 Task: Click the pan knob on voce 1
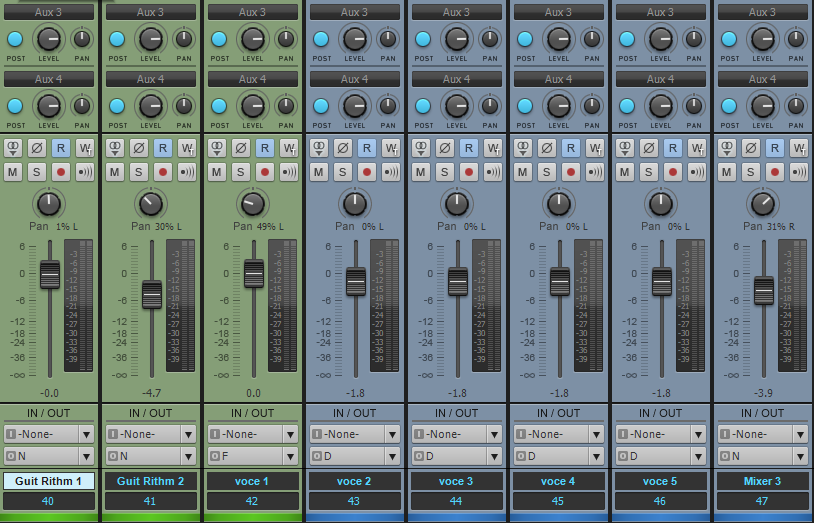tap(253, 204)
